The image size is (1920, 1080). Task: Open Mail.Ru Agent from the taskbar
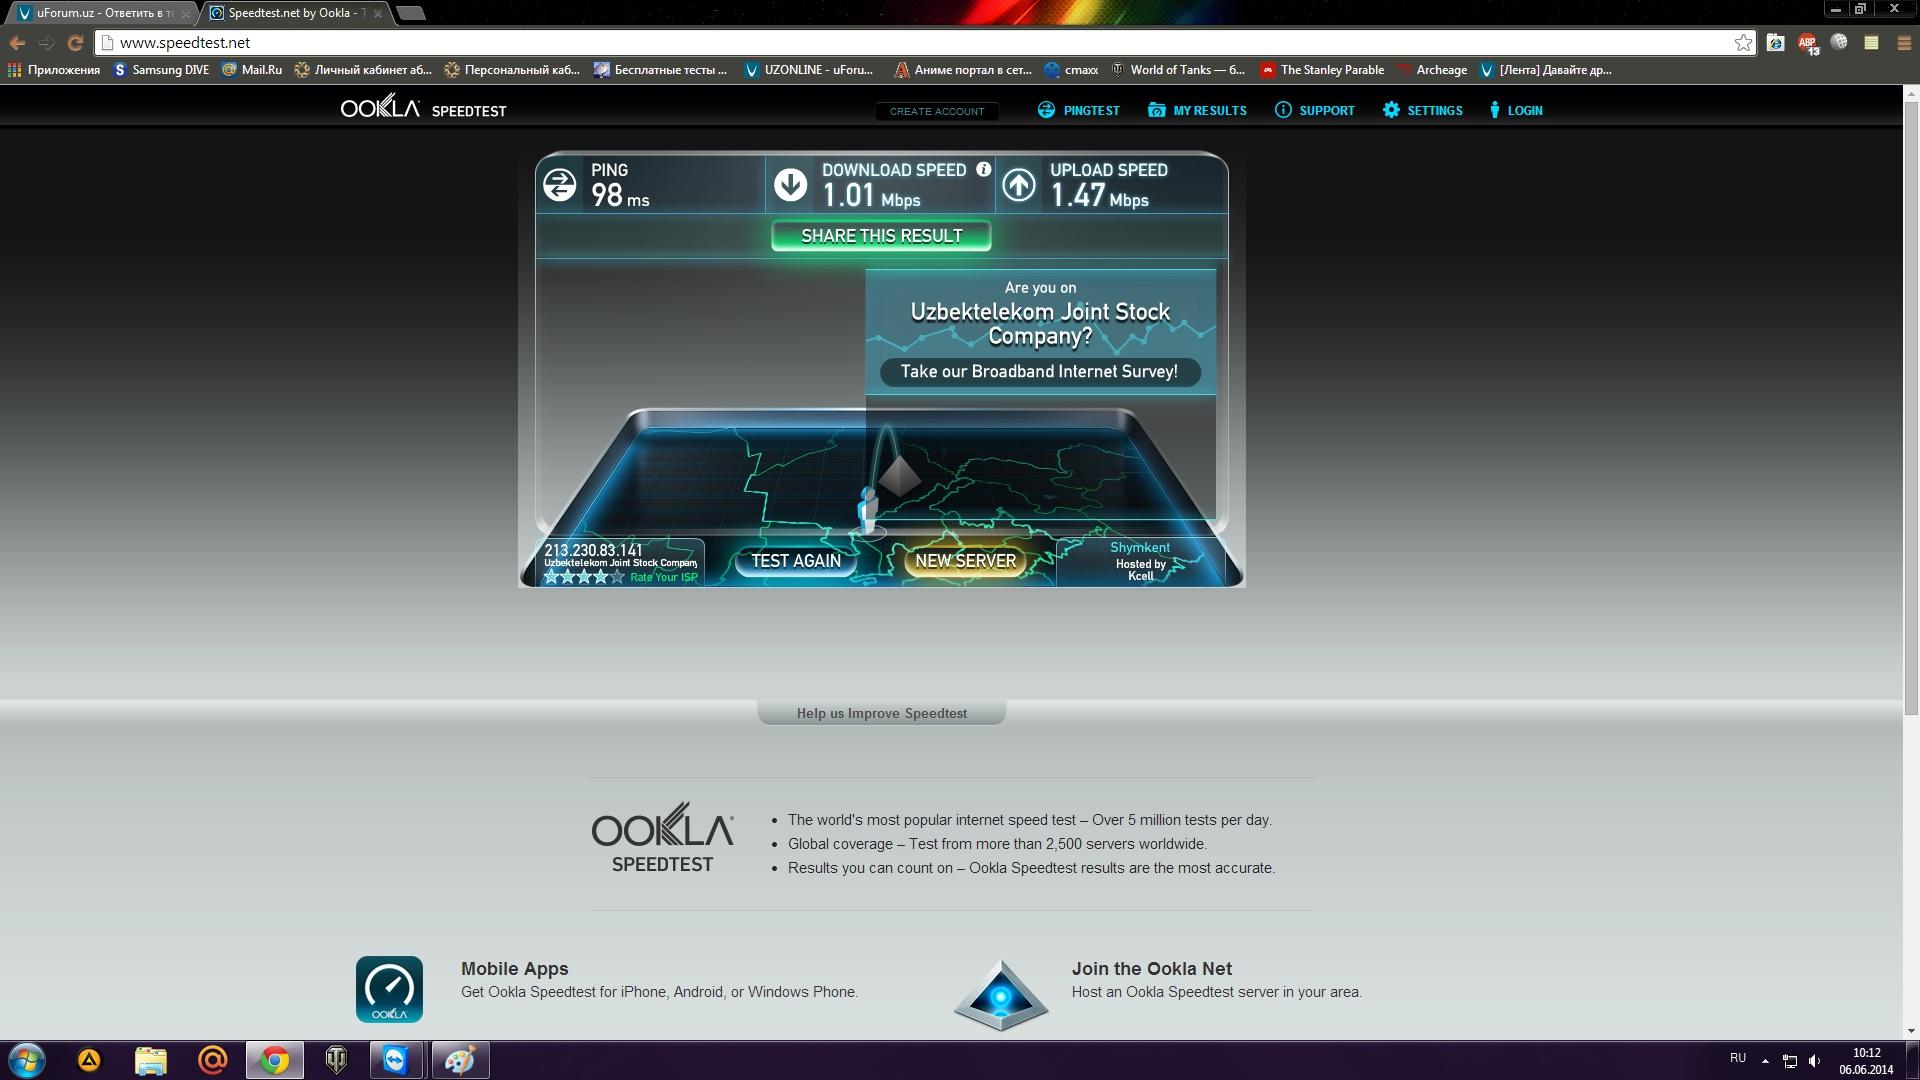coord(212,1060)
